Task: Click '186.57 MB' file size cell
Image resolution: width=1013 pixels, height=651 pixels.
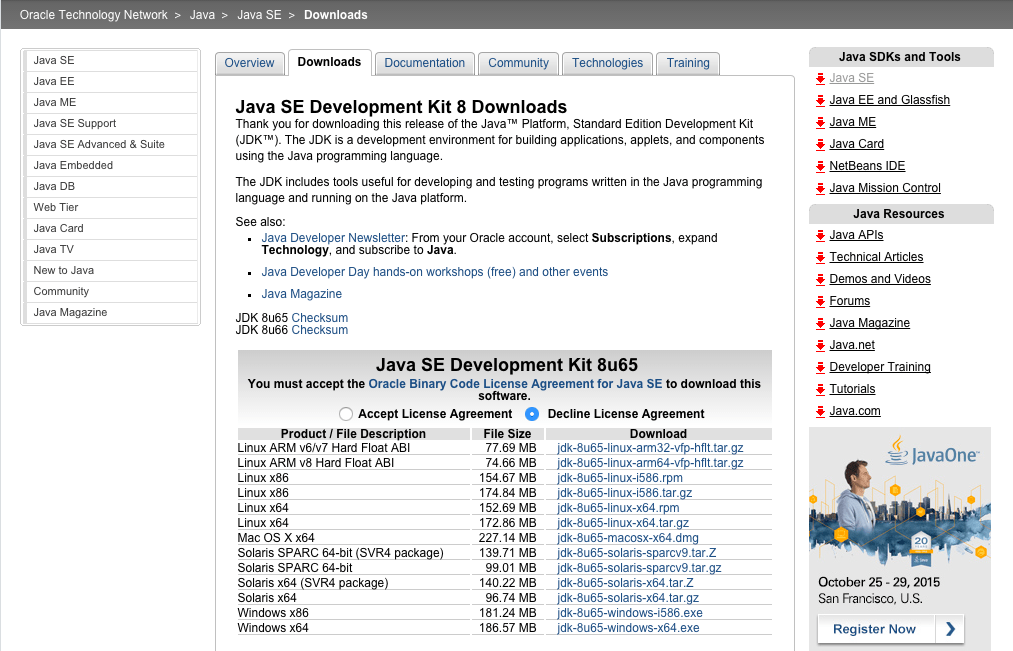Action: click(508, 628)
